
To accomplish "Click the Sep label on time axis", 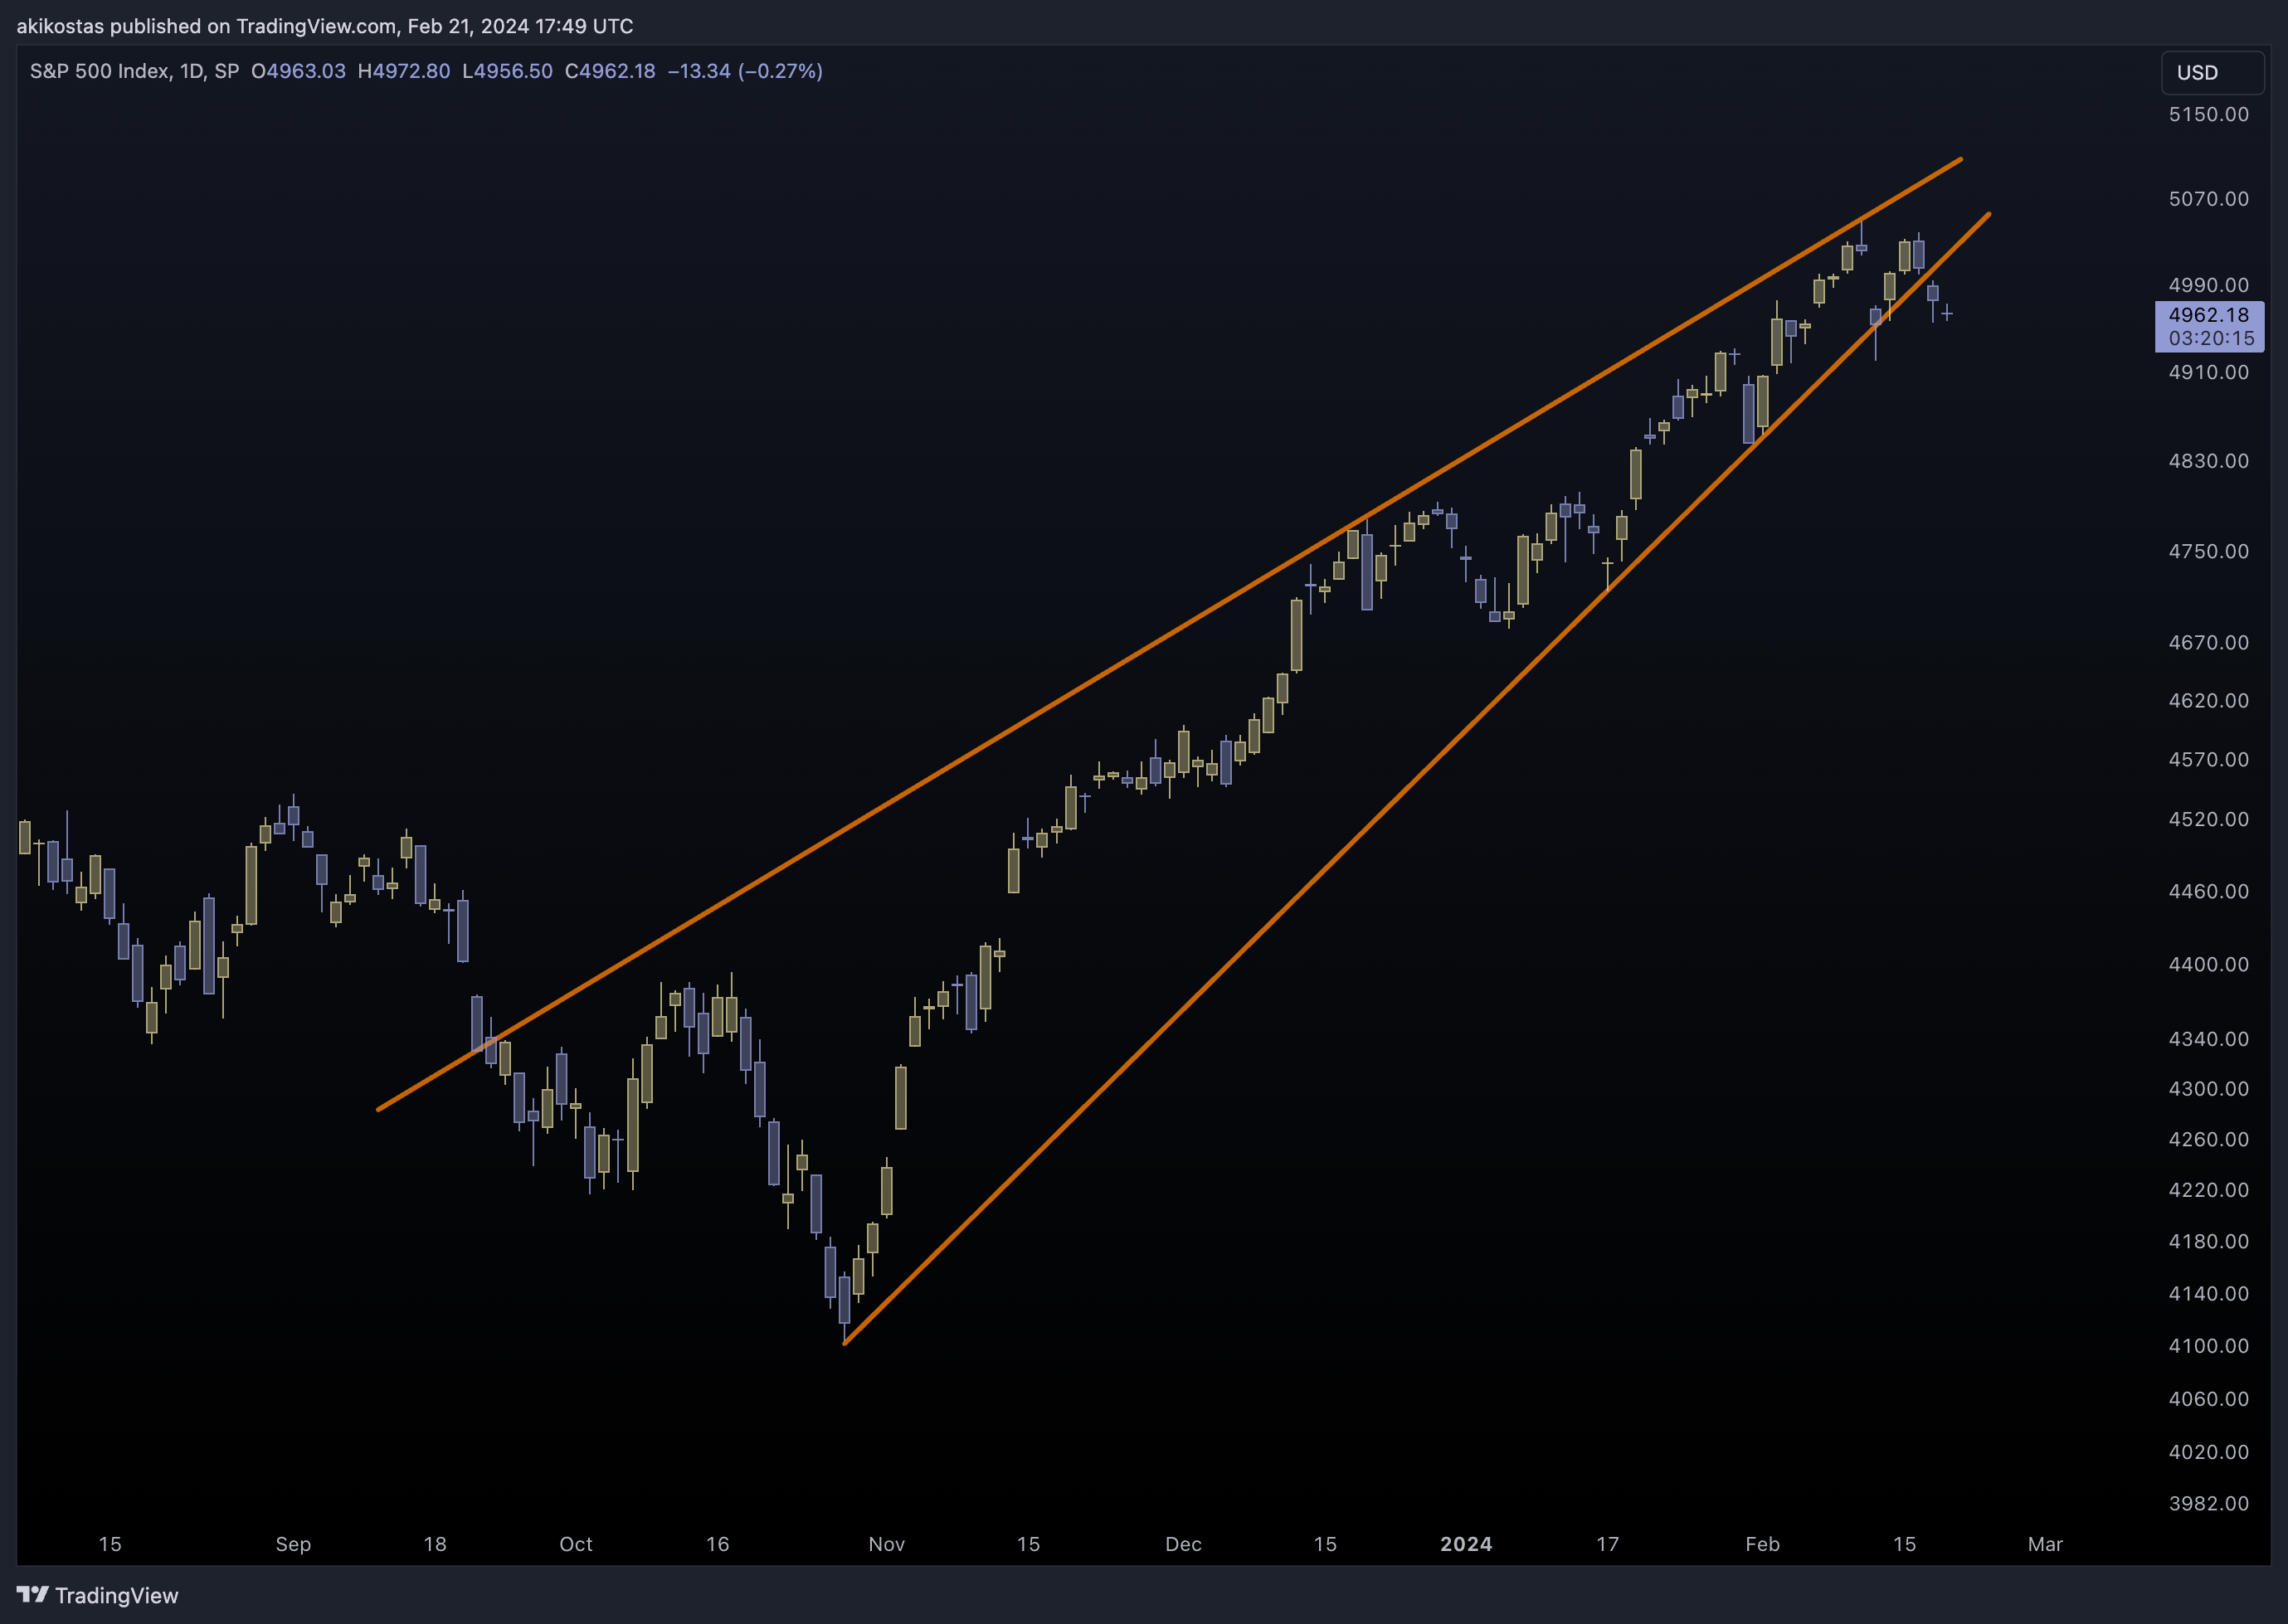I will (x=293, y=1544).
